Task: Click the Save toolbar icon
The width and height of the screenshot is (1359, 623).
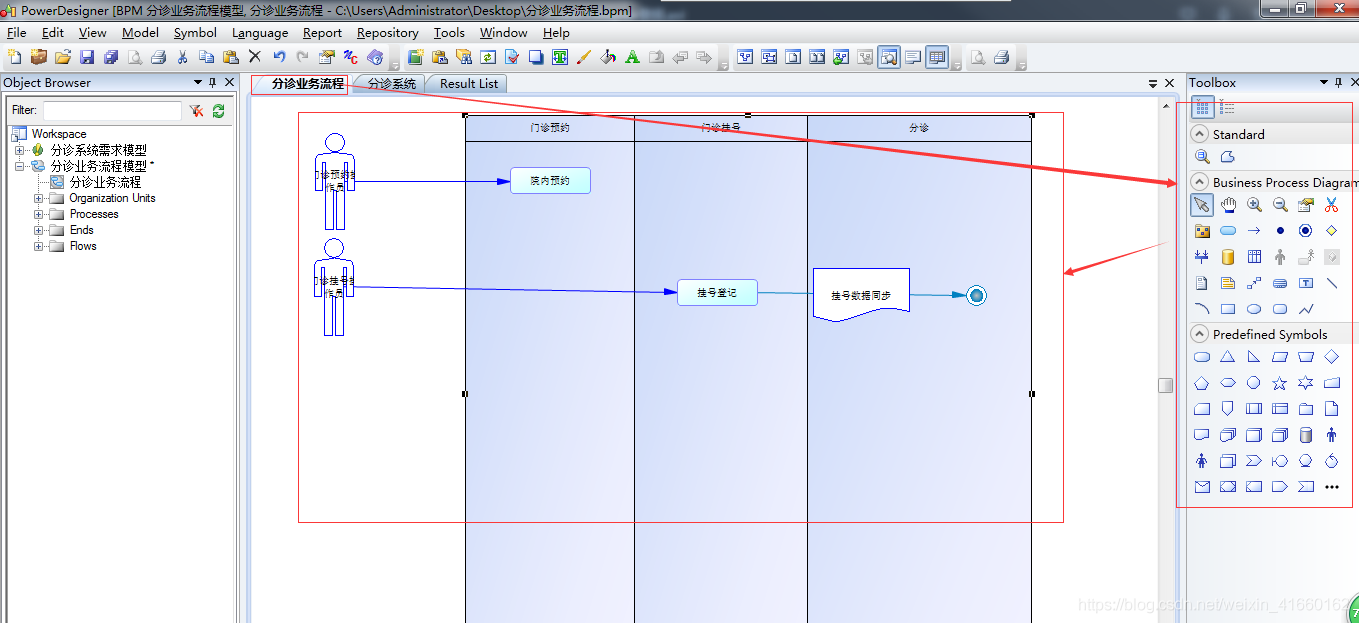Action: tap(87, 57)
